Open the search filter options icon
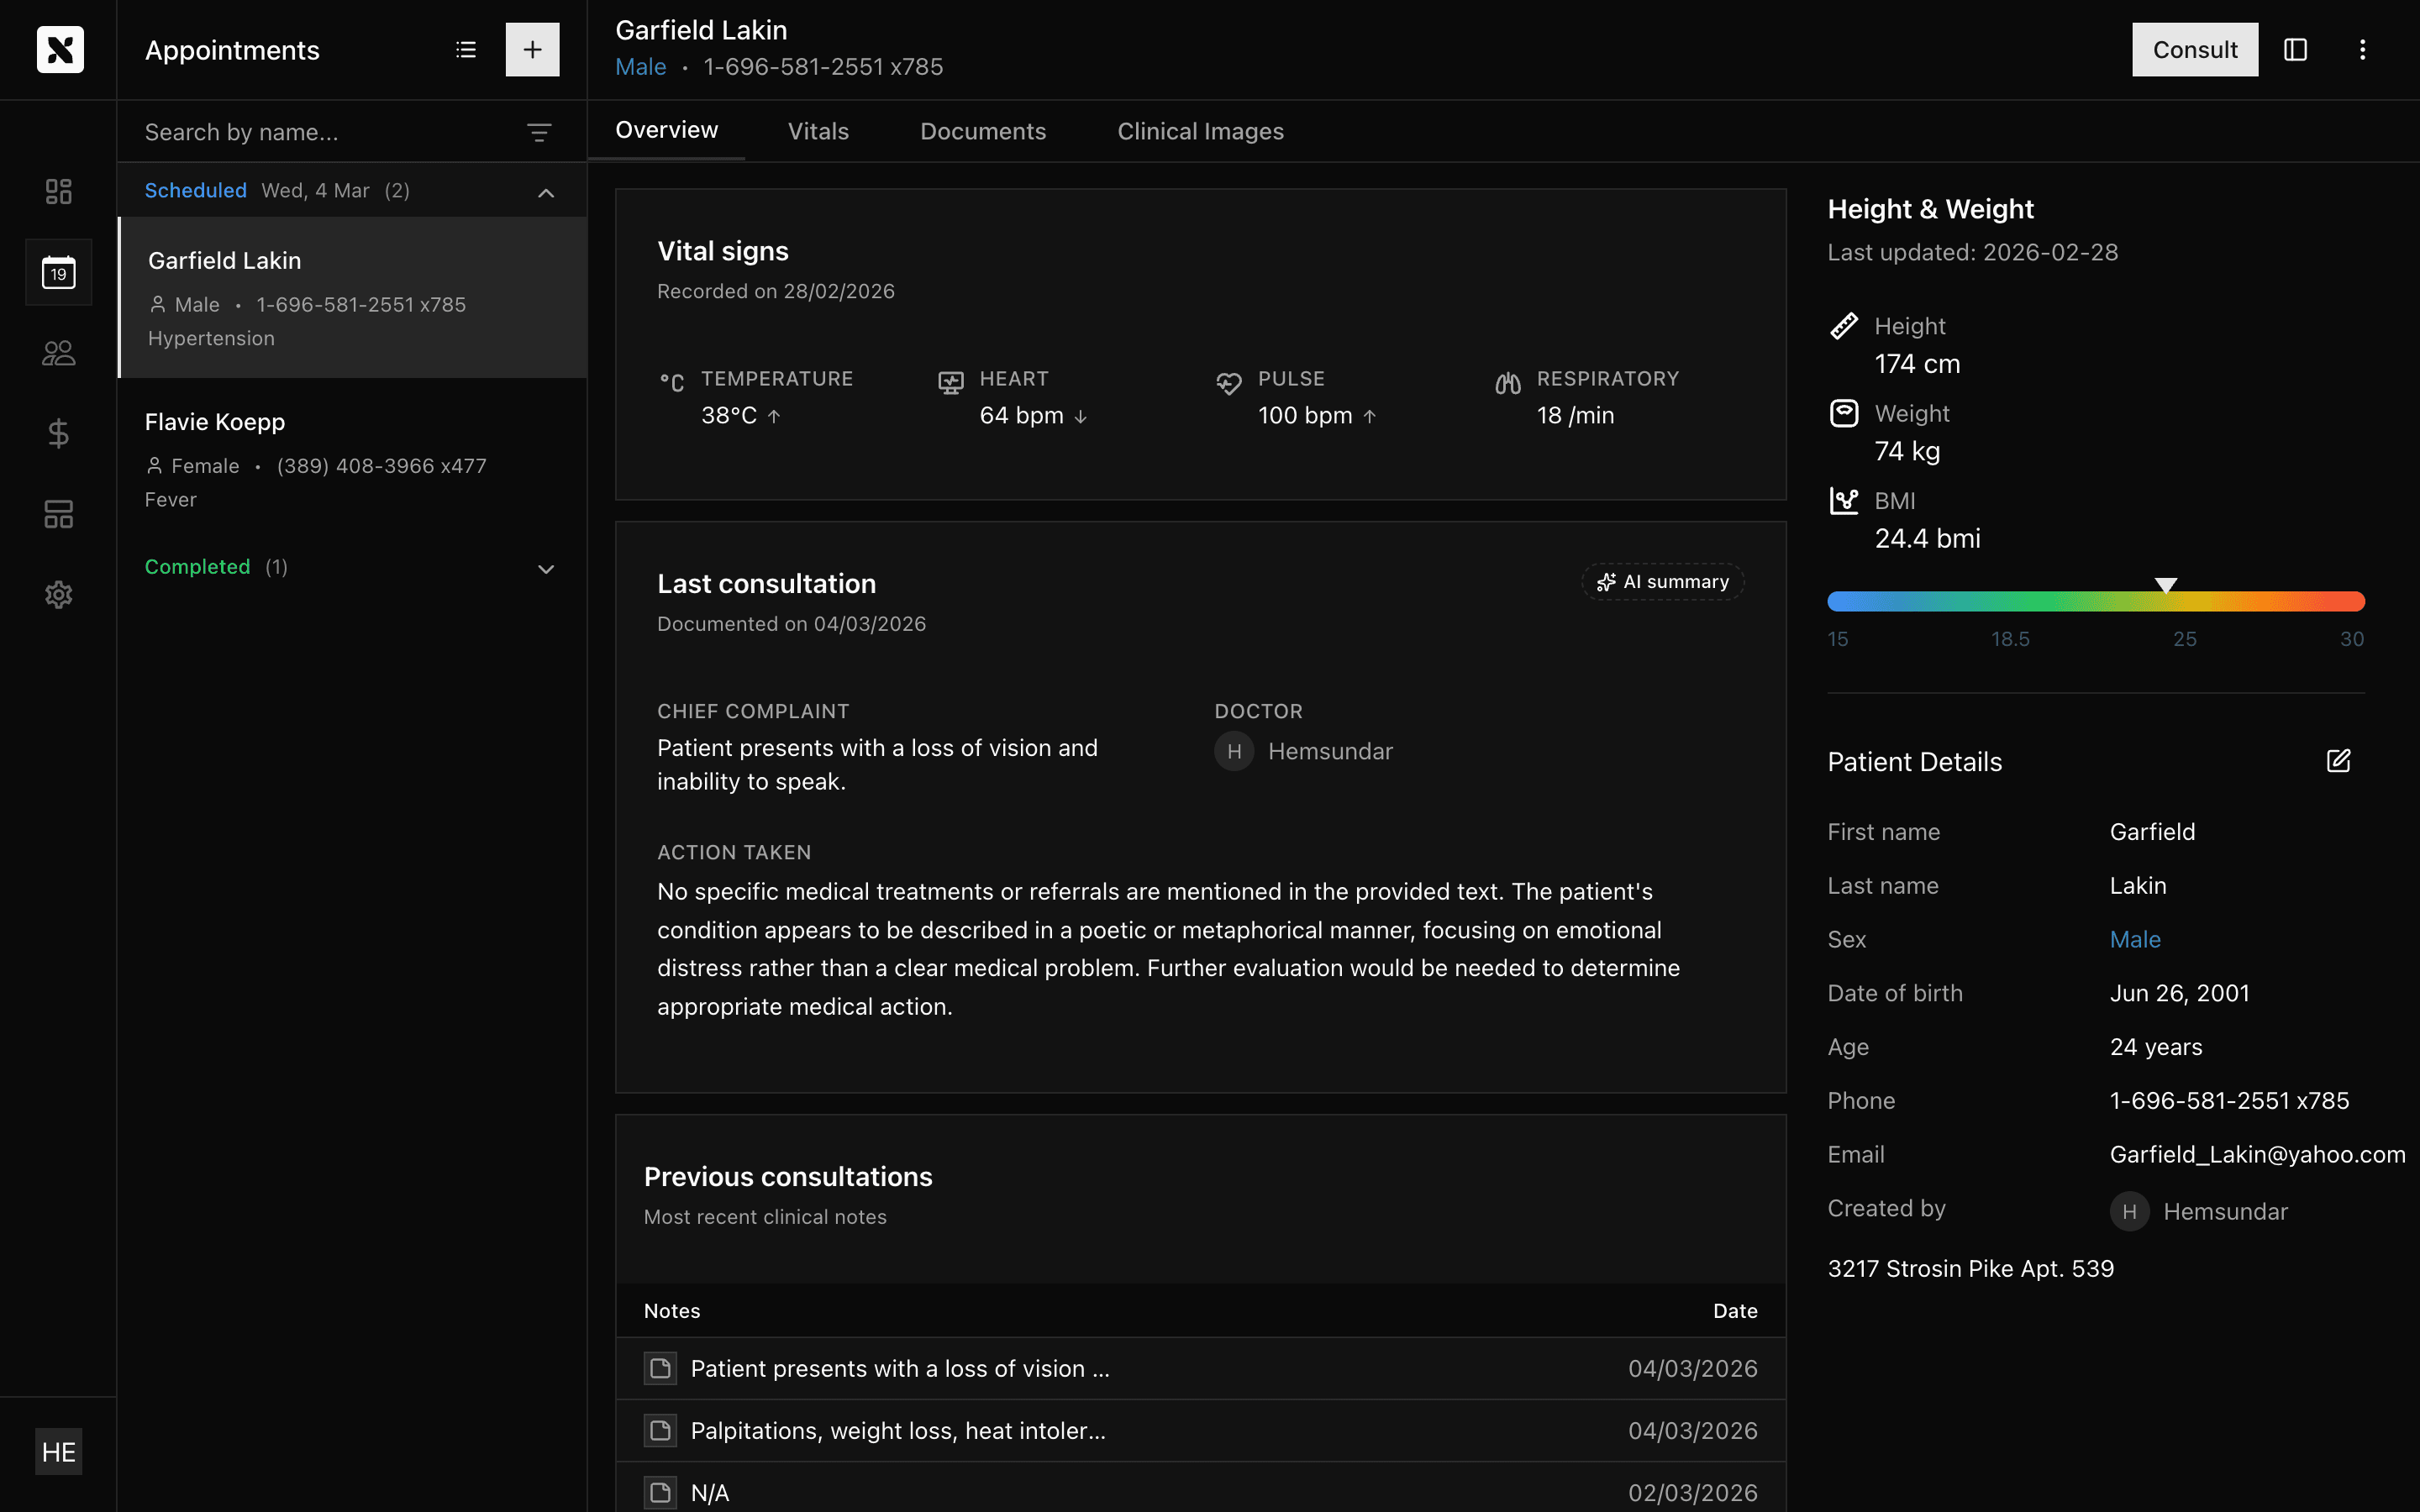 tap(539, 132)
